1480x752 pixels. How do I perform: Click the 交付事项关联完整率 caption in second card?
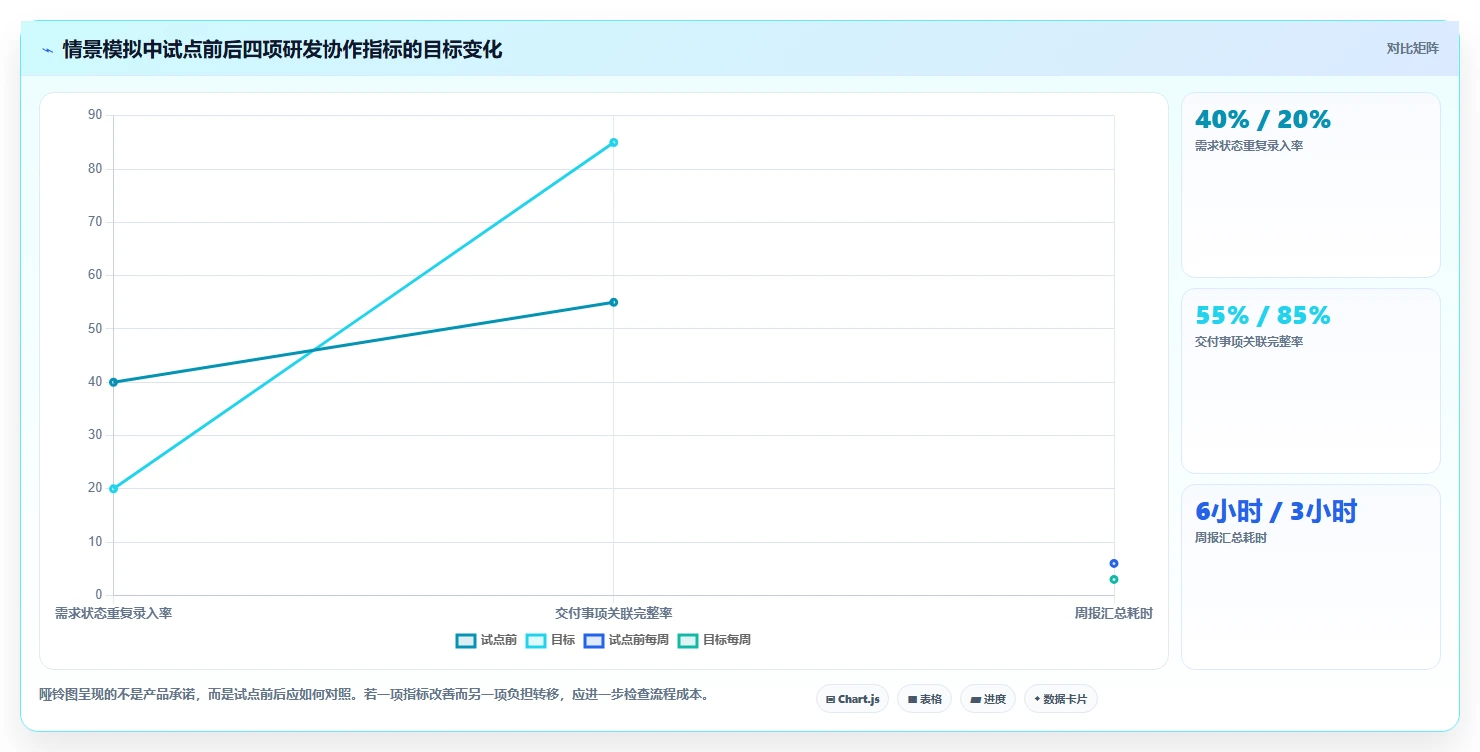pos(1249,342)
